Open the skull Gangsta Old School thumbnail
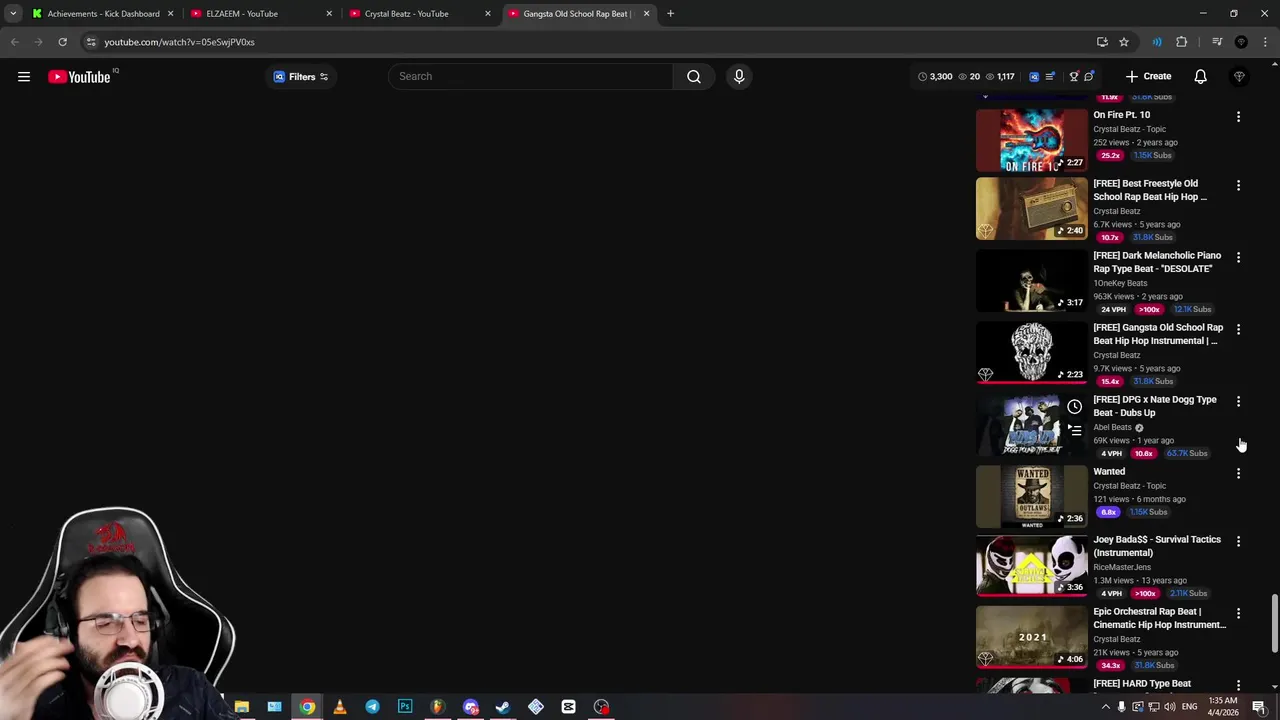This screenshot has height=720, width=1280. (x=1031, y=352)
